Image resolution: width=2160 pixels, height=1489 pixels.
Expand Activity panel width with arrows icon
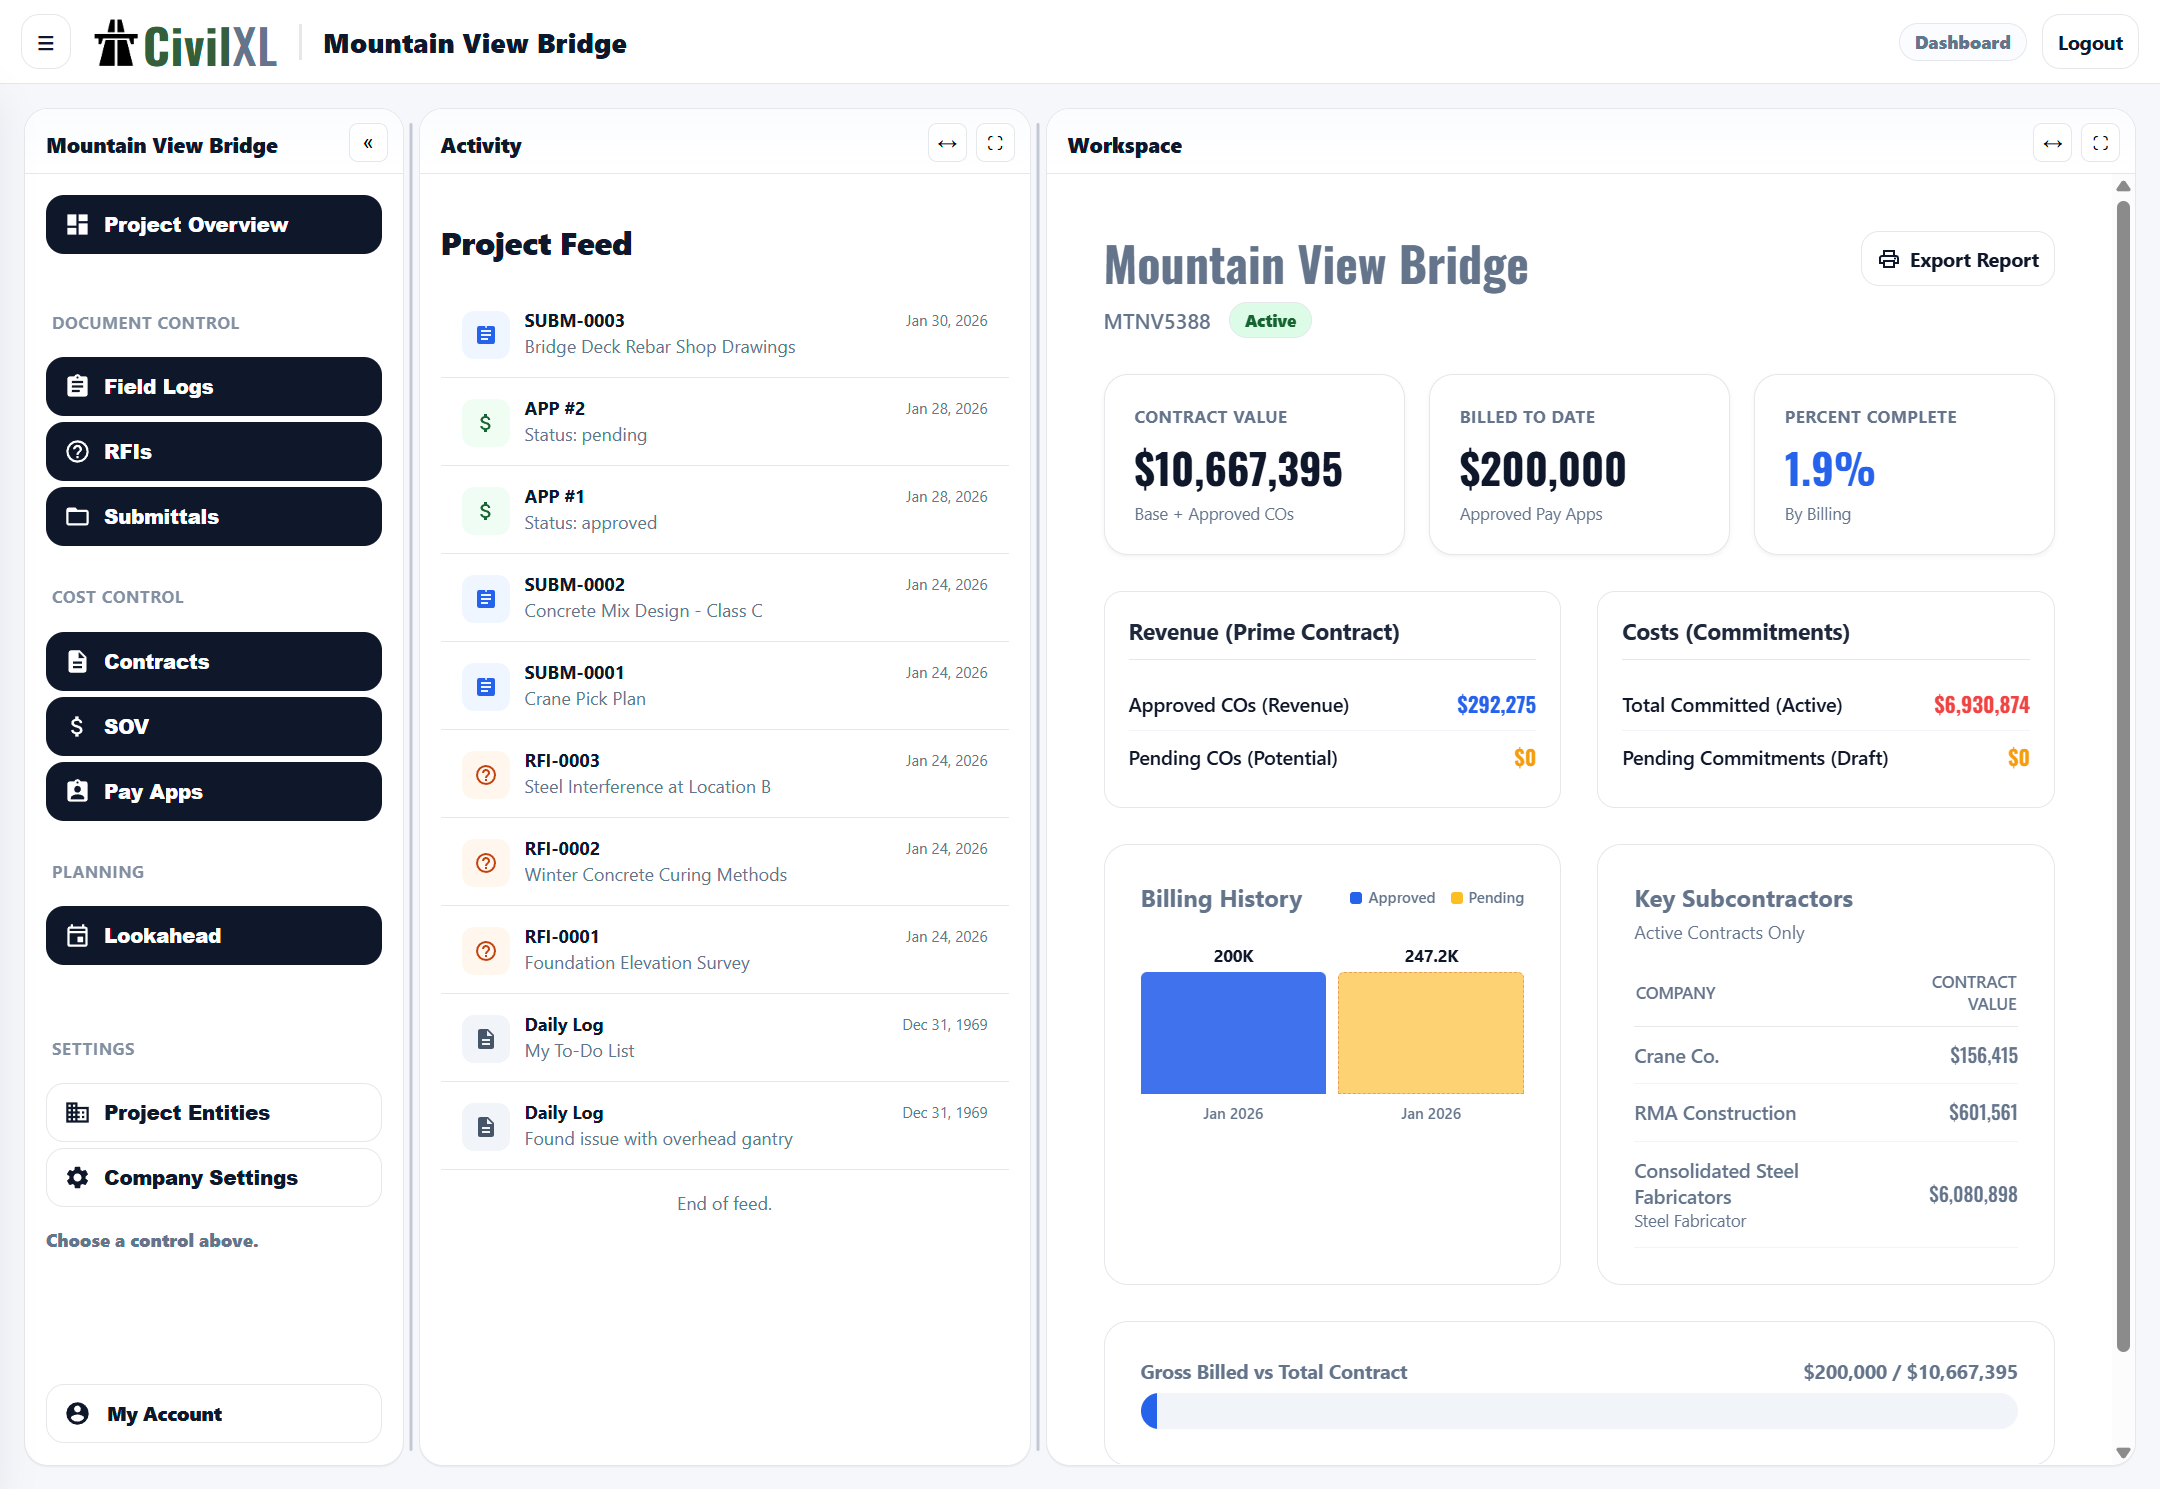(946, 144)
